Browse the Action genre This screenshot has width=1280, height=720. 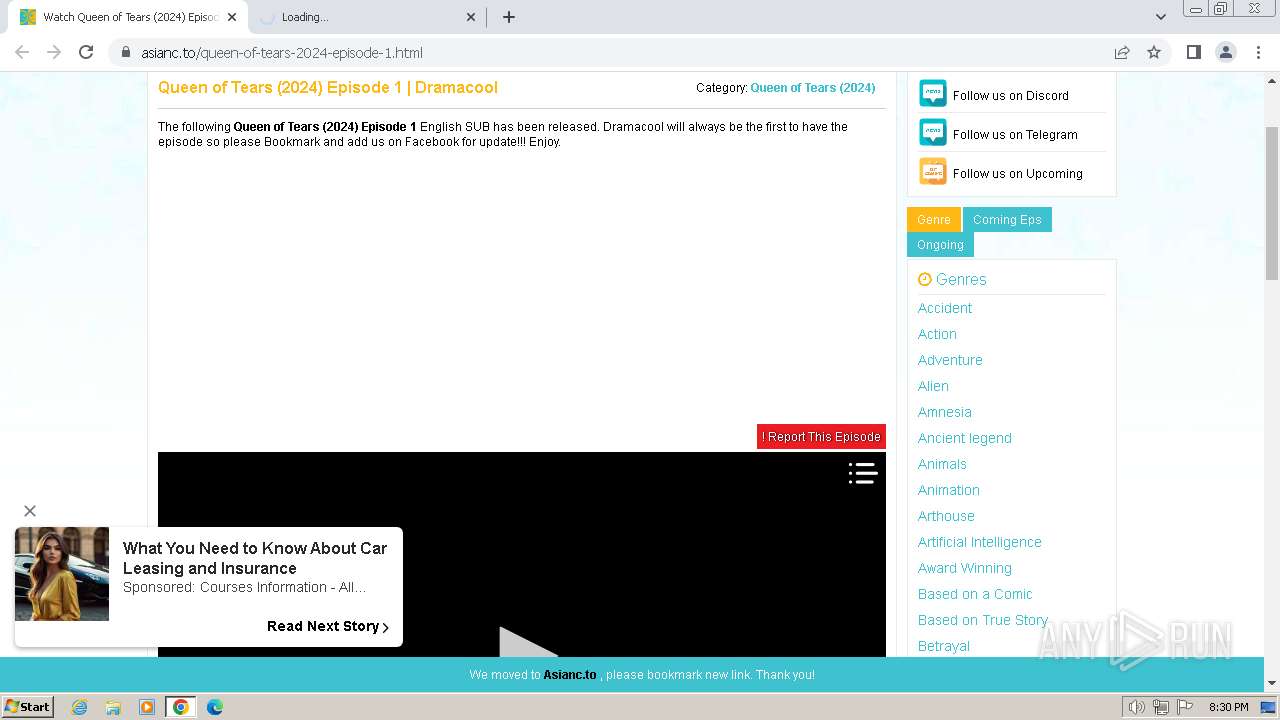pyautogui.click(x=937, y=334)
